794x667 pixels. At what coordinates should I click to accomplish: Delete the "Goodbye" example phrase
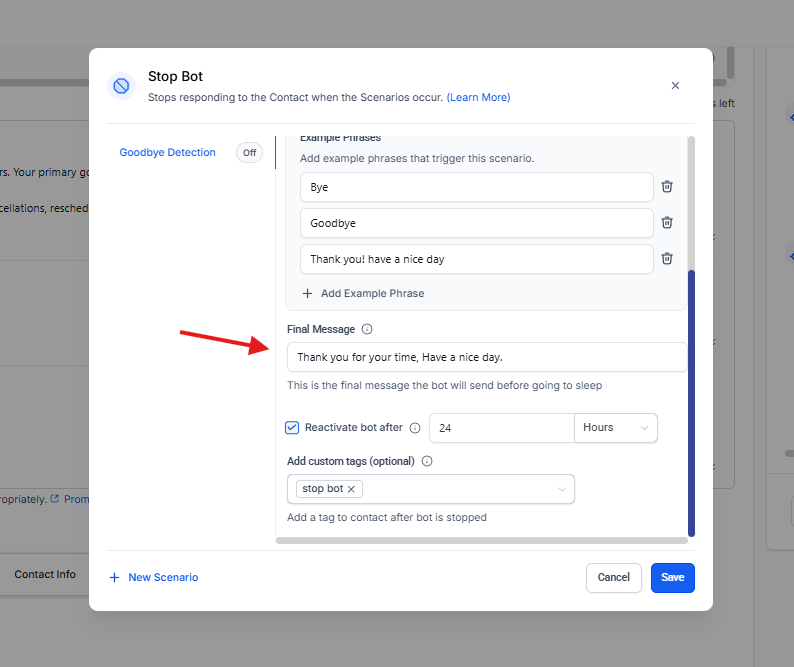tap(667, 223)
